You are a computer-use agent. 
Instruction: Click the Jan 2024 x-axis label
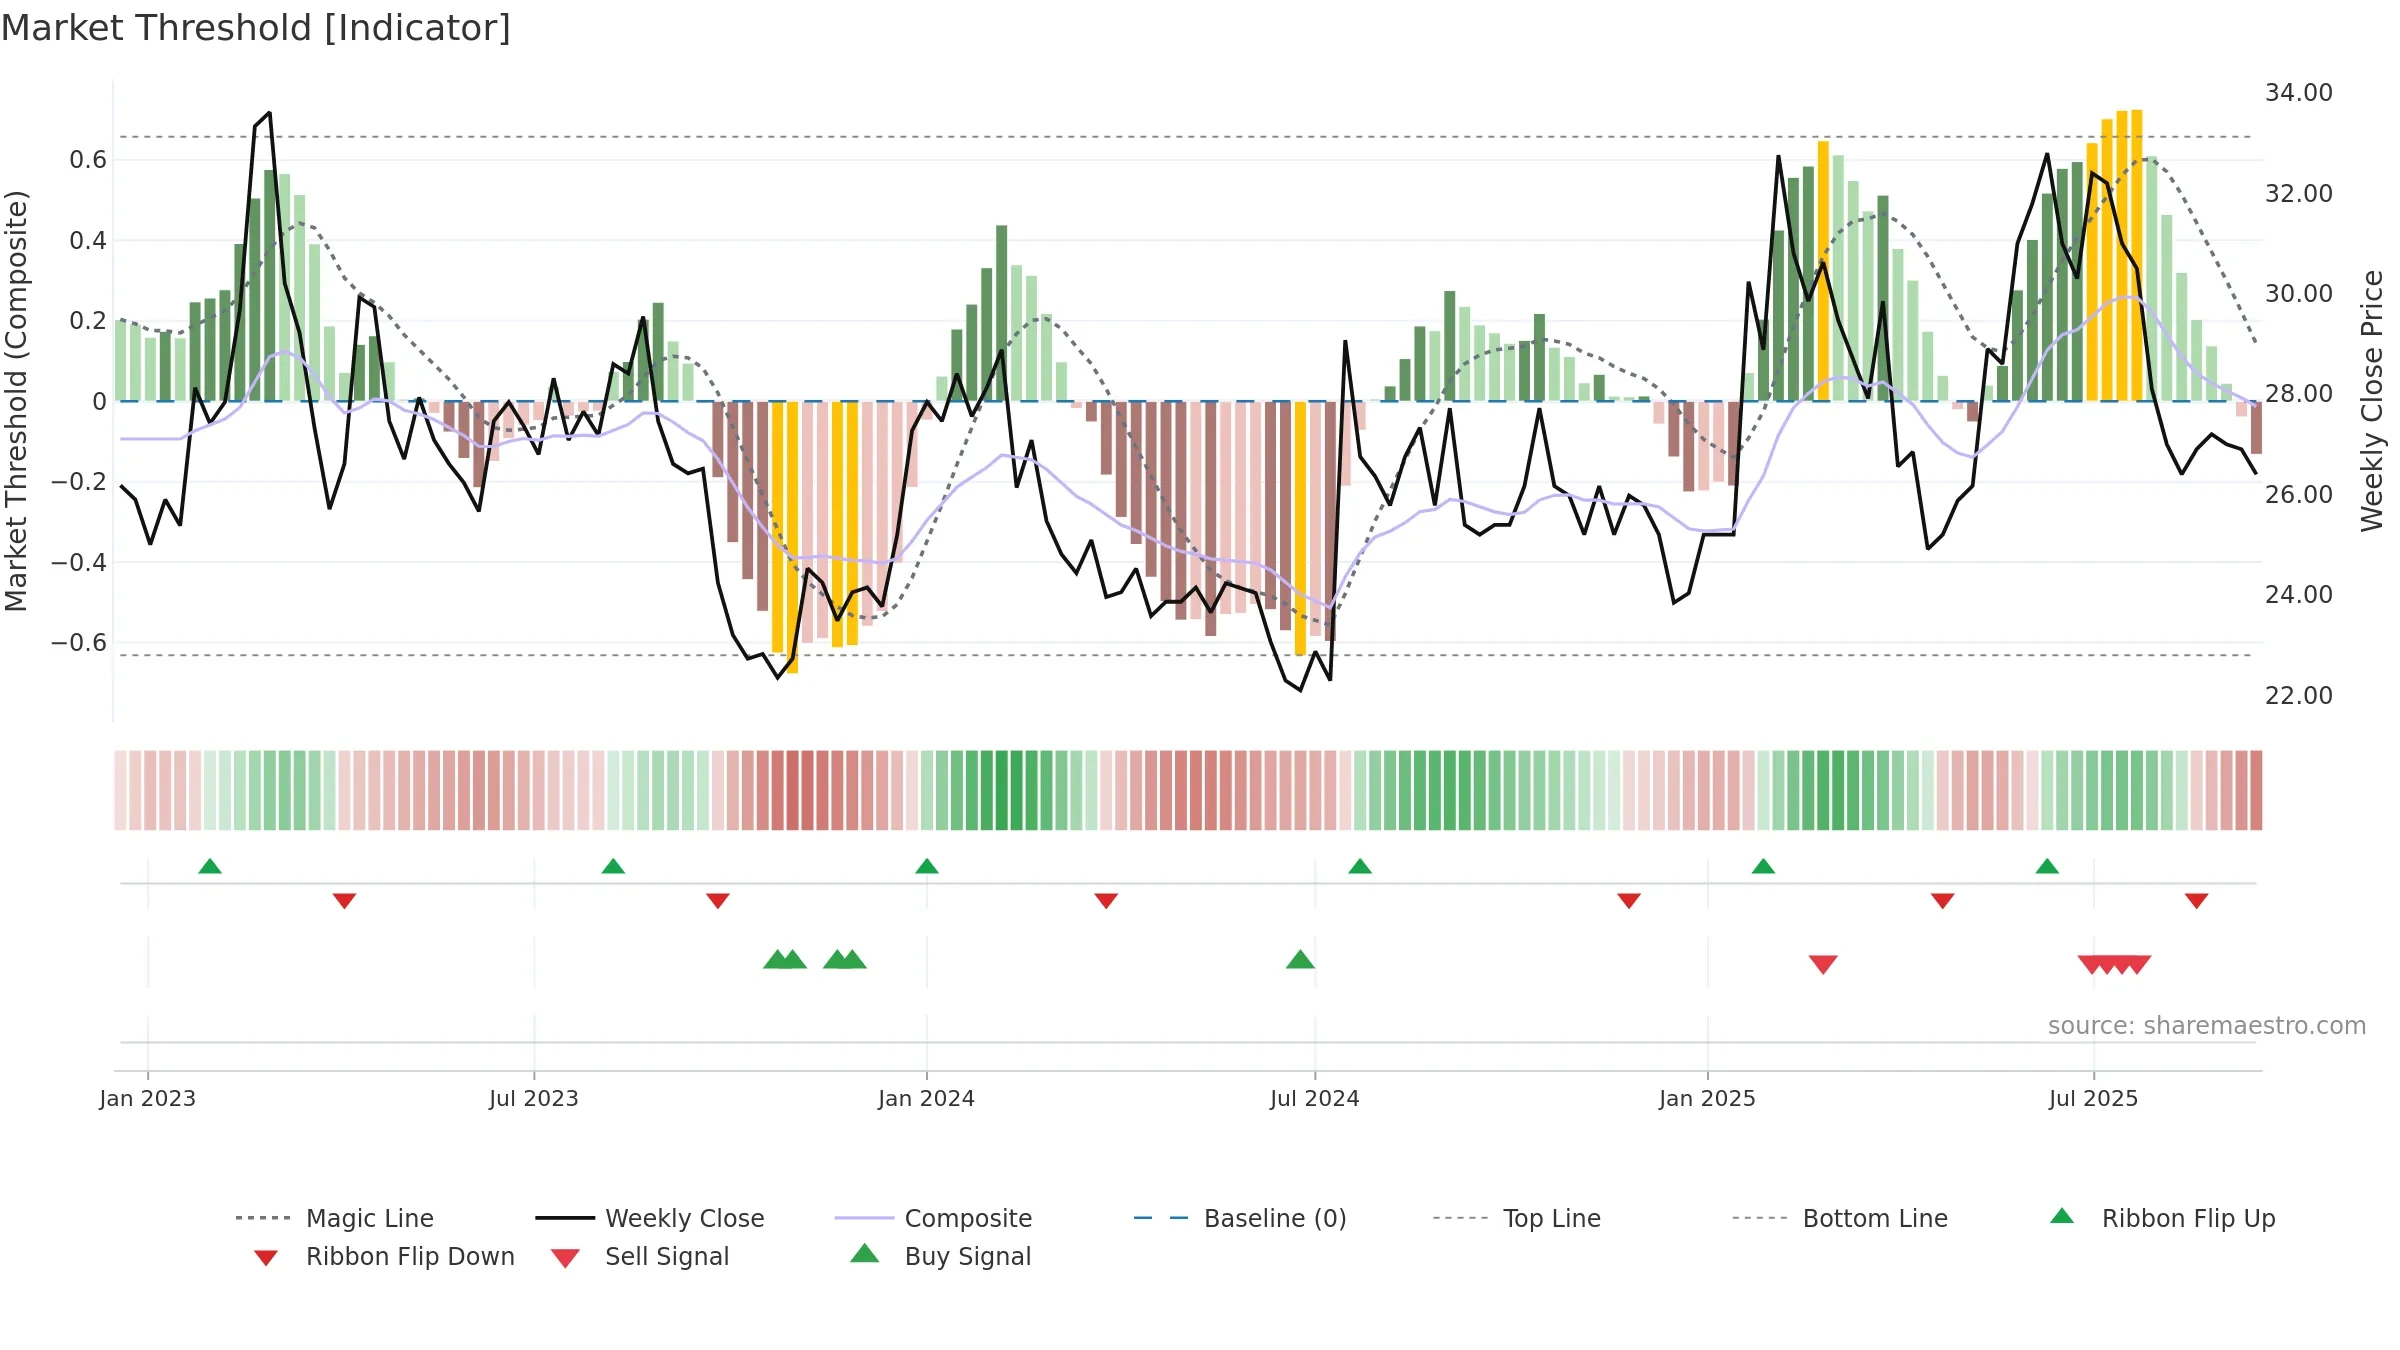point(927,1098)
